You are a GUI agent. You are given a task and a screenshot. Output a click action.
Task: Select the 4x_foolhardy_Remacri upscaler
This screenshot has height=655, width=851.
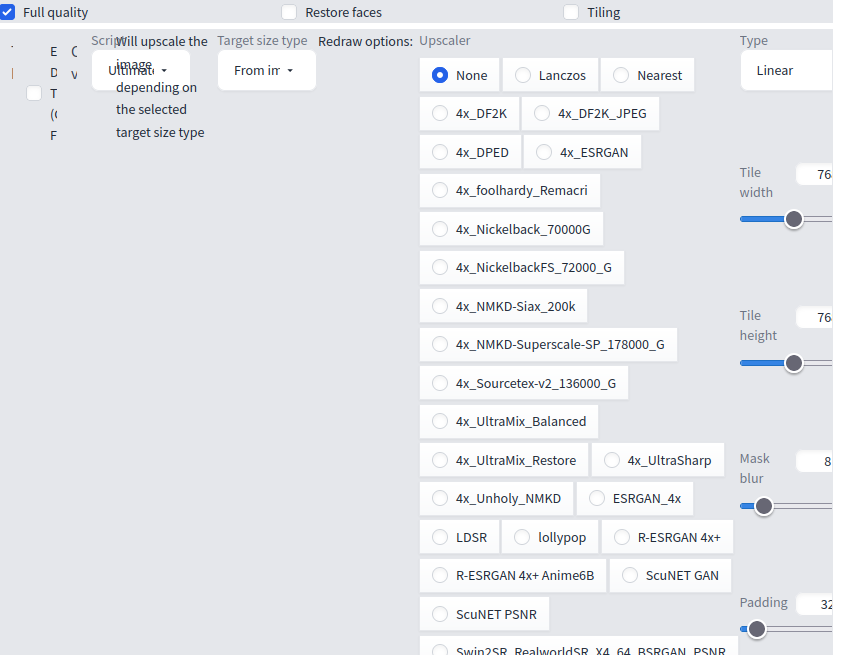tap(509, 190)
